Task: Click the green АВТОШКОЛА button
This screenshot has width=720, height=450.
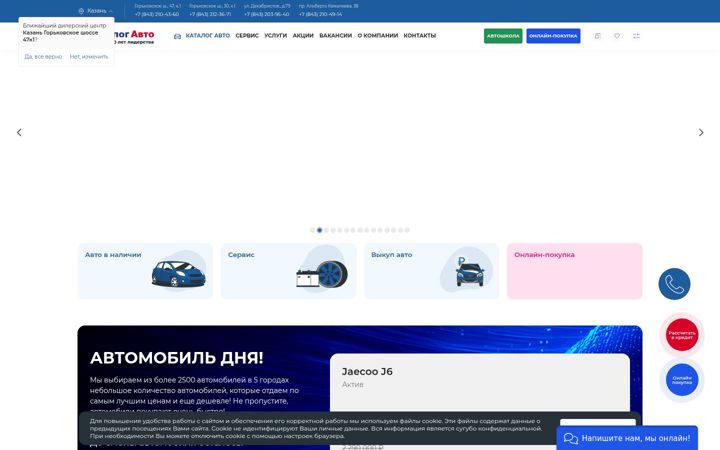Action: 503,36
